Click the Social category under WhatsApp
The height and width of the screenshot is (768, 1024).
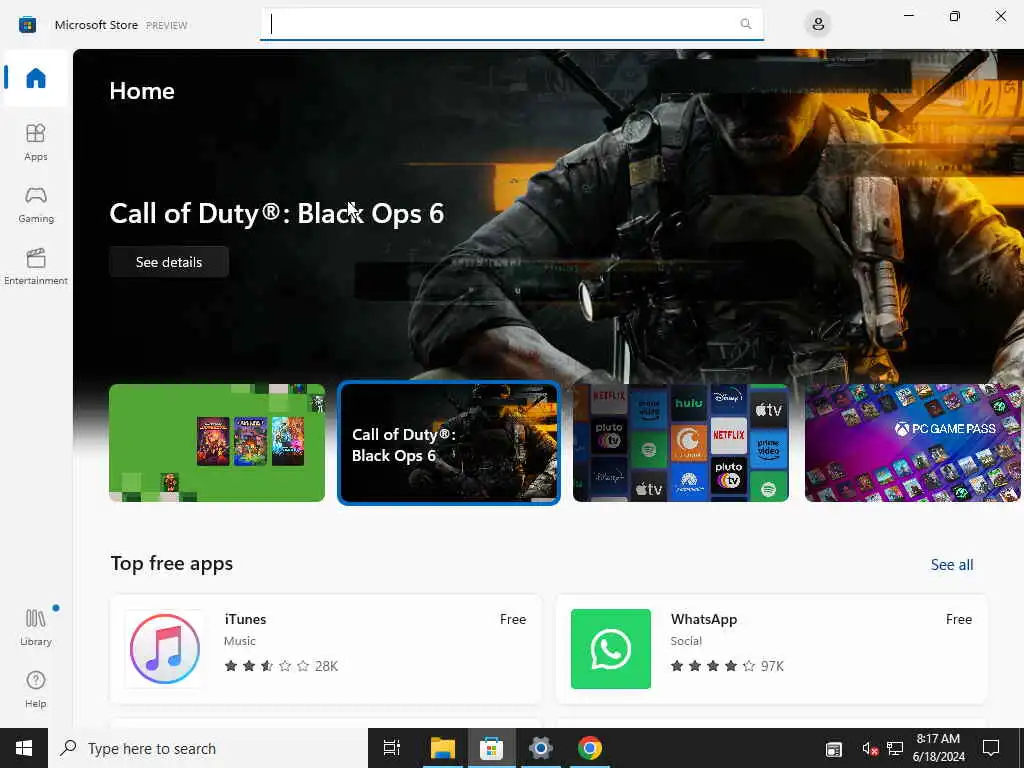(x=686, y=641)
